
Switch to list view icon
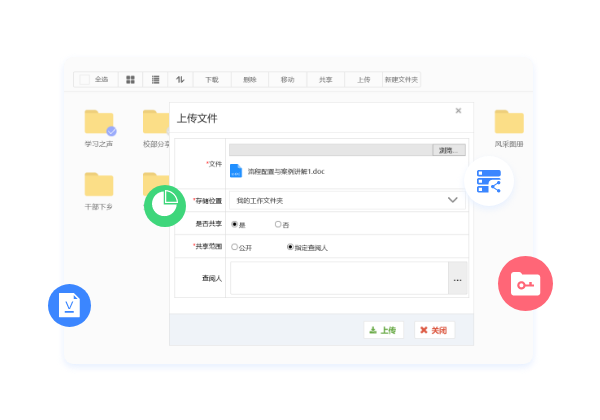[155, 79]
